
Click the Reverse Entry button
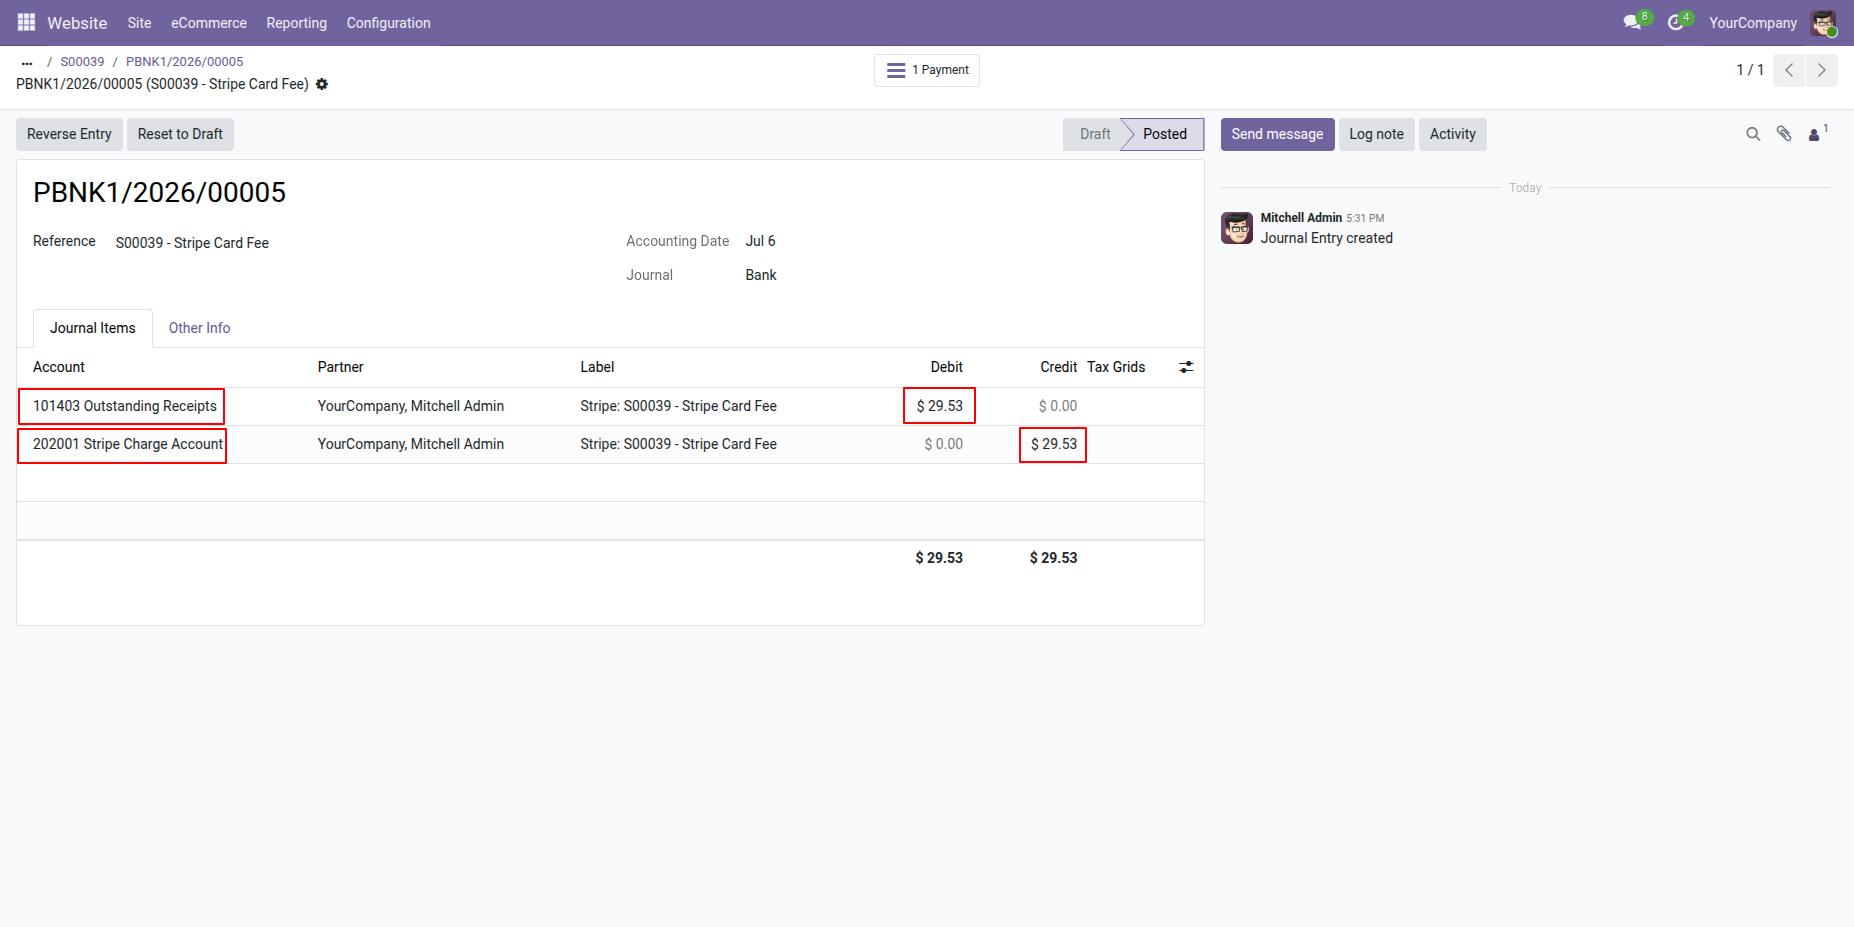(x=69, y=134)
